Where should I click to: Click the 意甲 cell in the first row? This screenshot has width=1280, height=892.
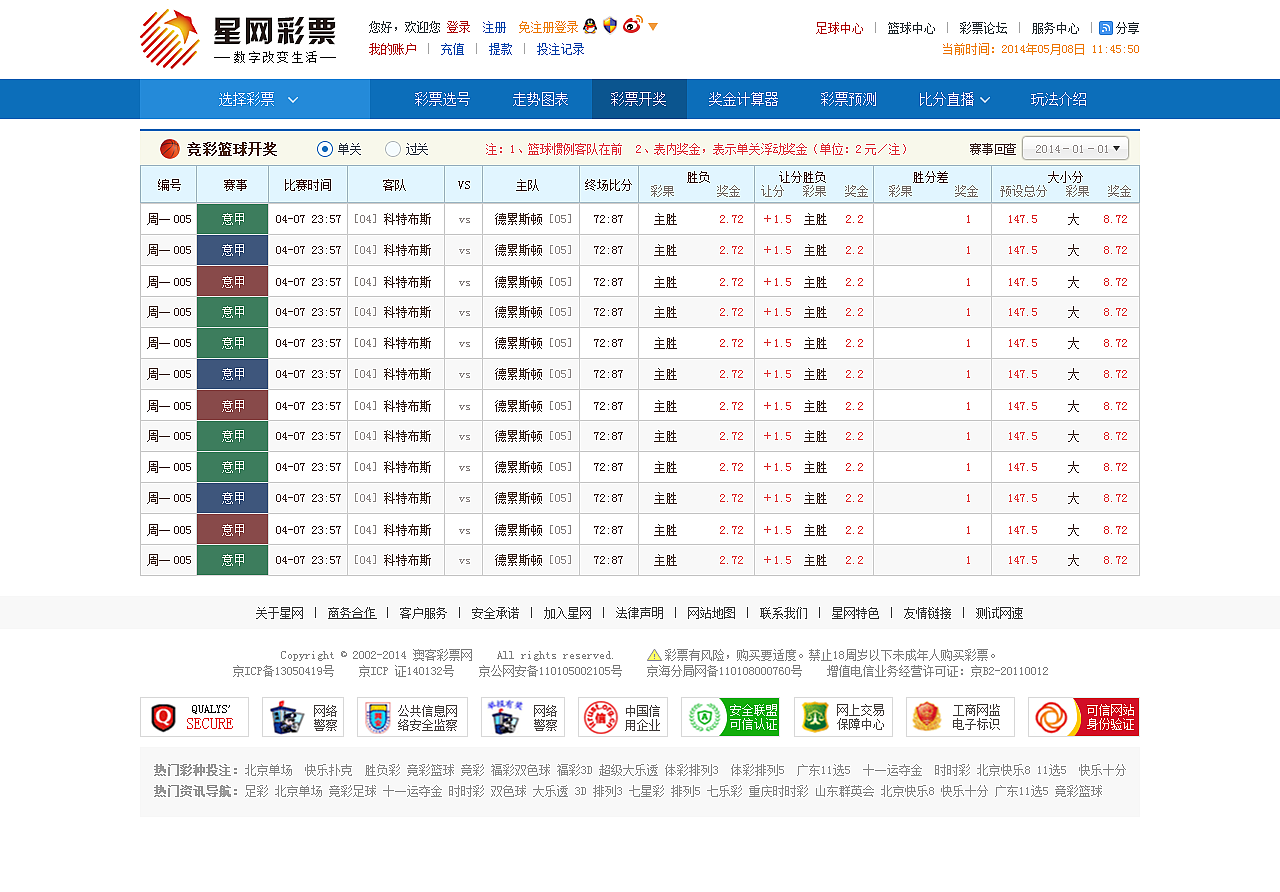click(232, 218)
